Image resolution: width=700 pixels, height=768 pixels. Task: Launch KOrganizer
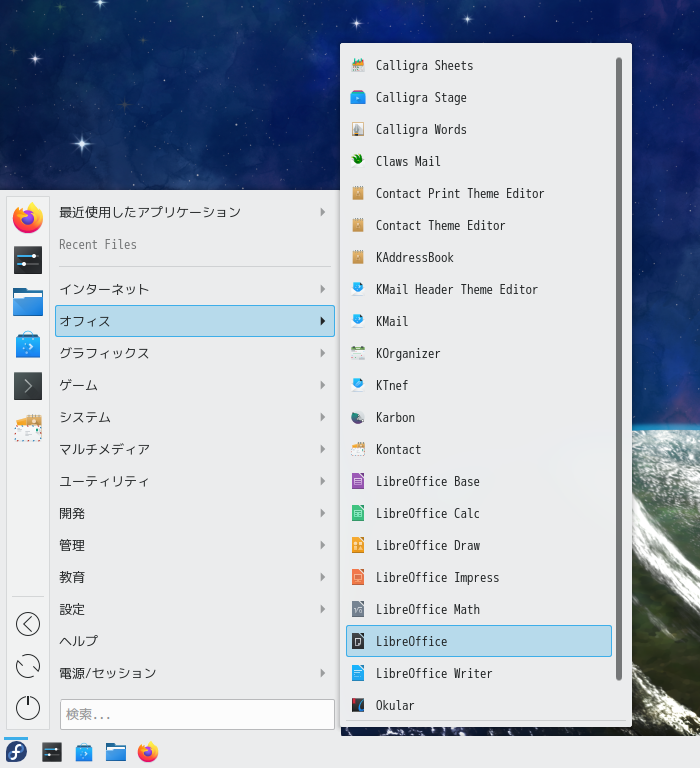click(479, 353)
